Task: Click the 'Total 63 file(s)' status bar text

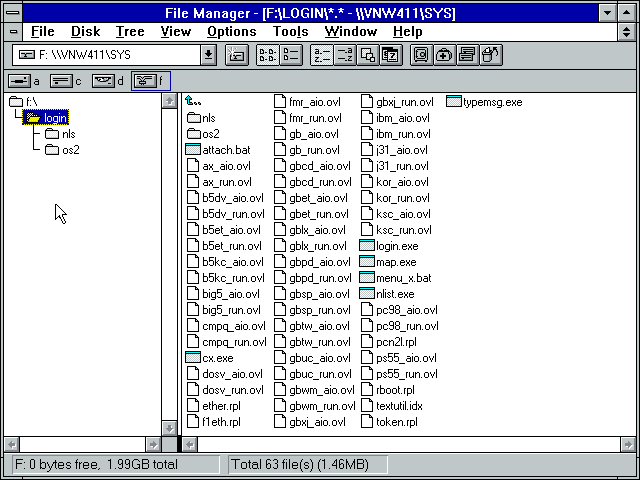Action: (x=300, y=464)
